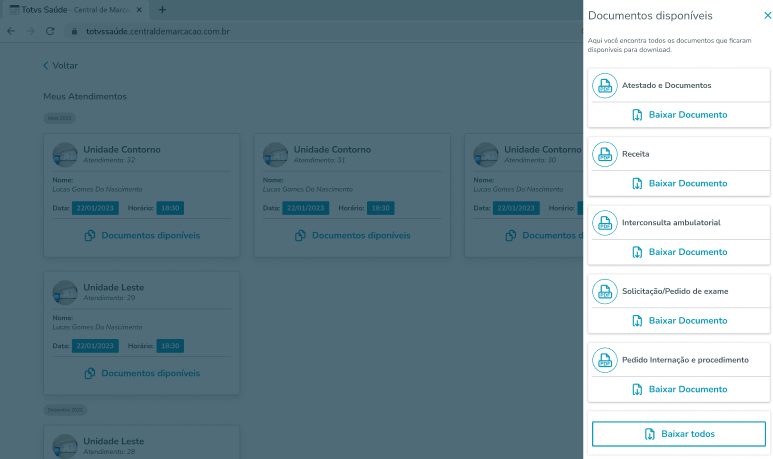
Task: Open Documentos diponíveis for Atendimento 29
Action: (x=142, y=373)
